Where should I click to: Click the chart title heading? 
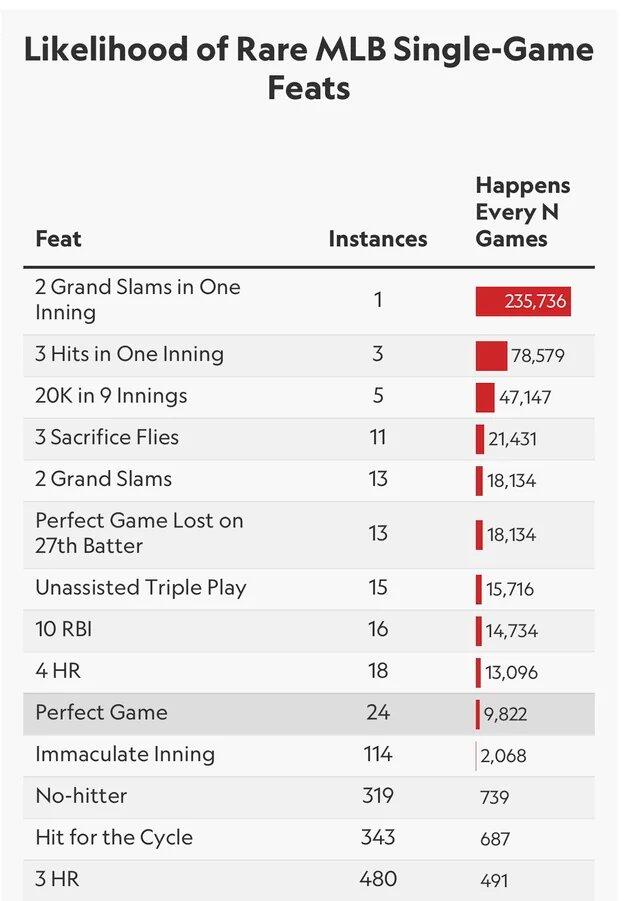coord(309,68)
